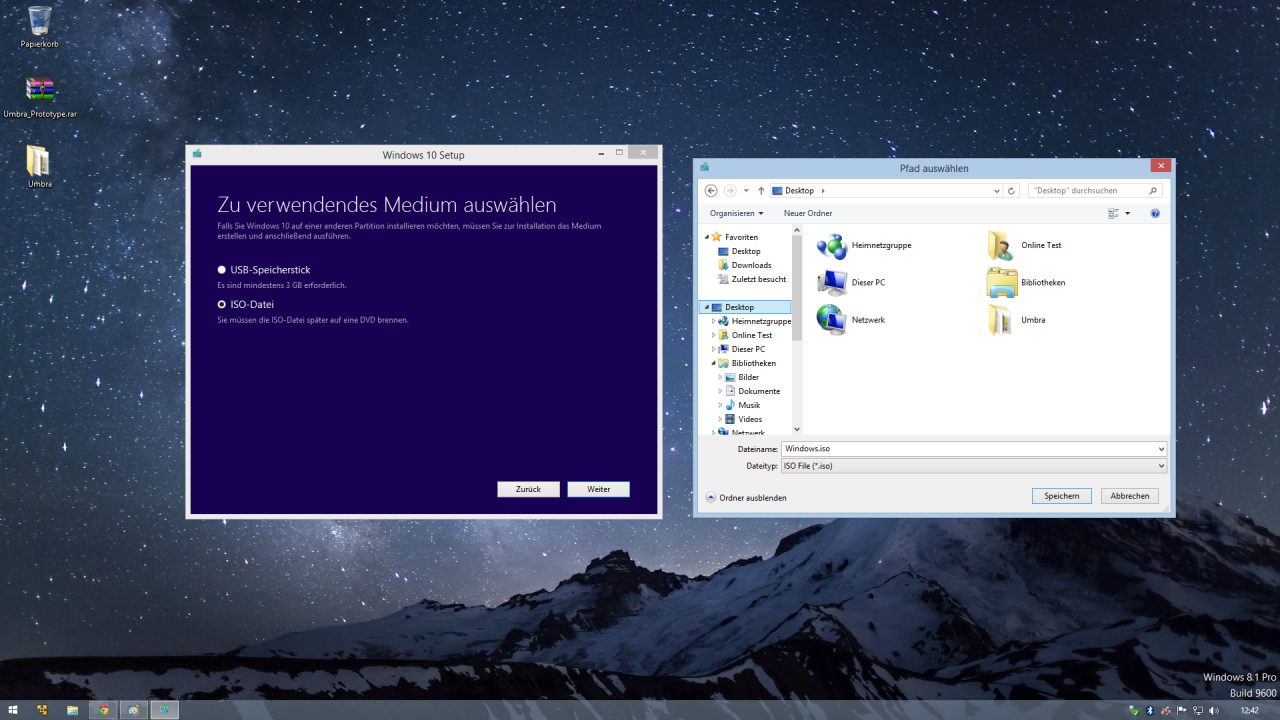The image size is (1280, 720).
Task: Click the up-one-level arrow icon
Action: (761, 190)
